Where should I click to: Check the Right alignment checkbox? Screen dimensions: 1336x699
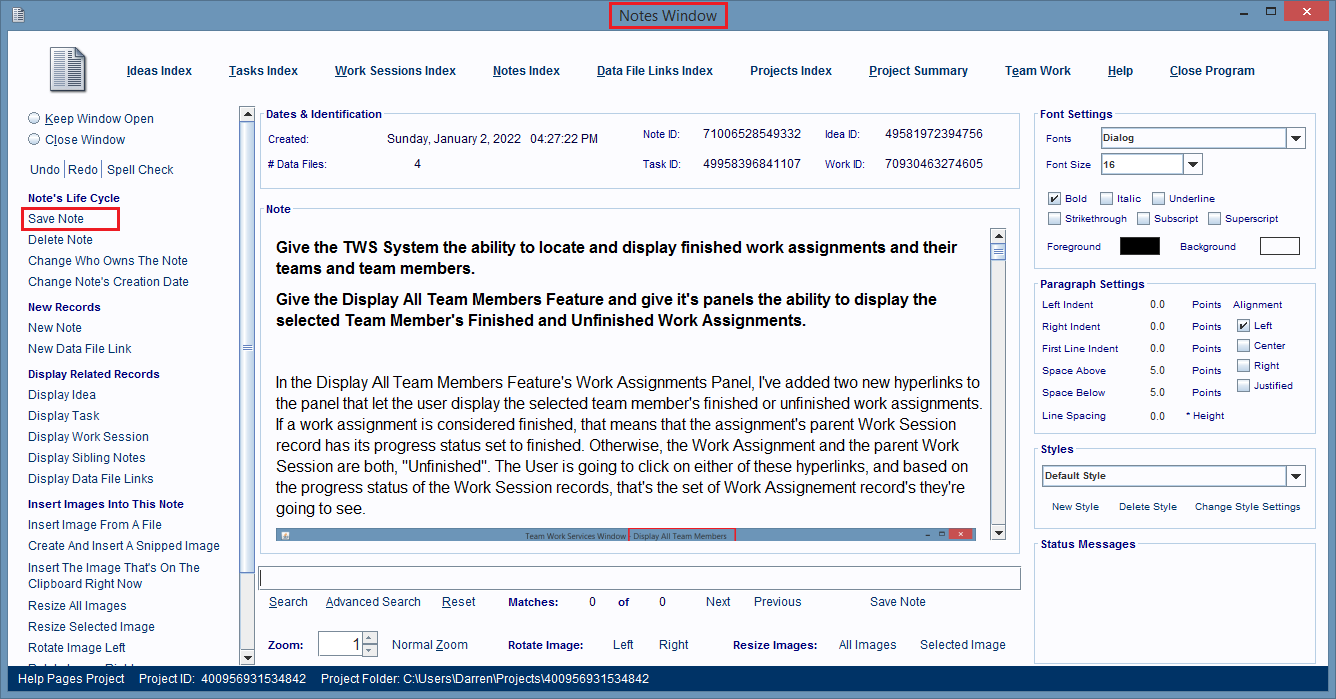pos(1243,365)
